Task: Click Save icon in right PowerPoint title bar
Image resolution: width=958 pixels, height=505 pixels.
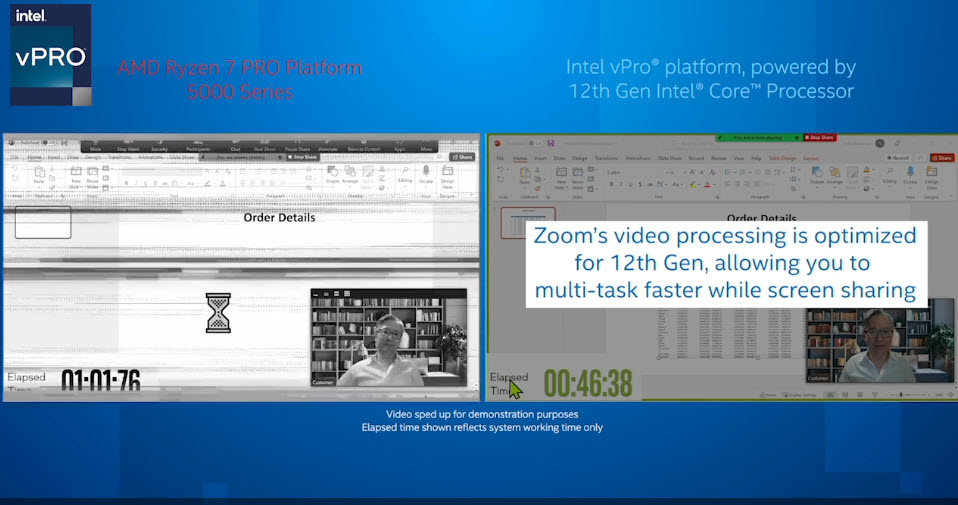Action: click(551, 144)
